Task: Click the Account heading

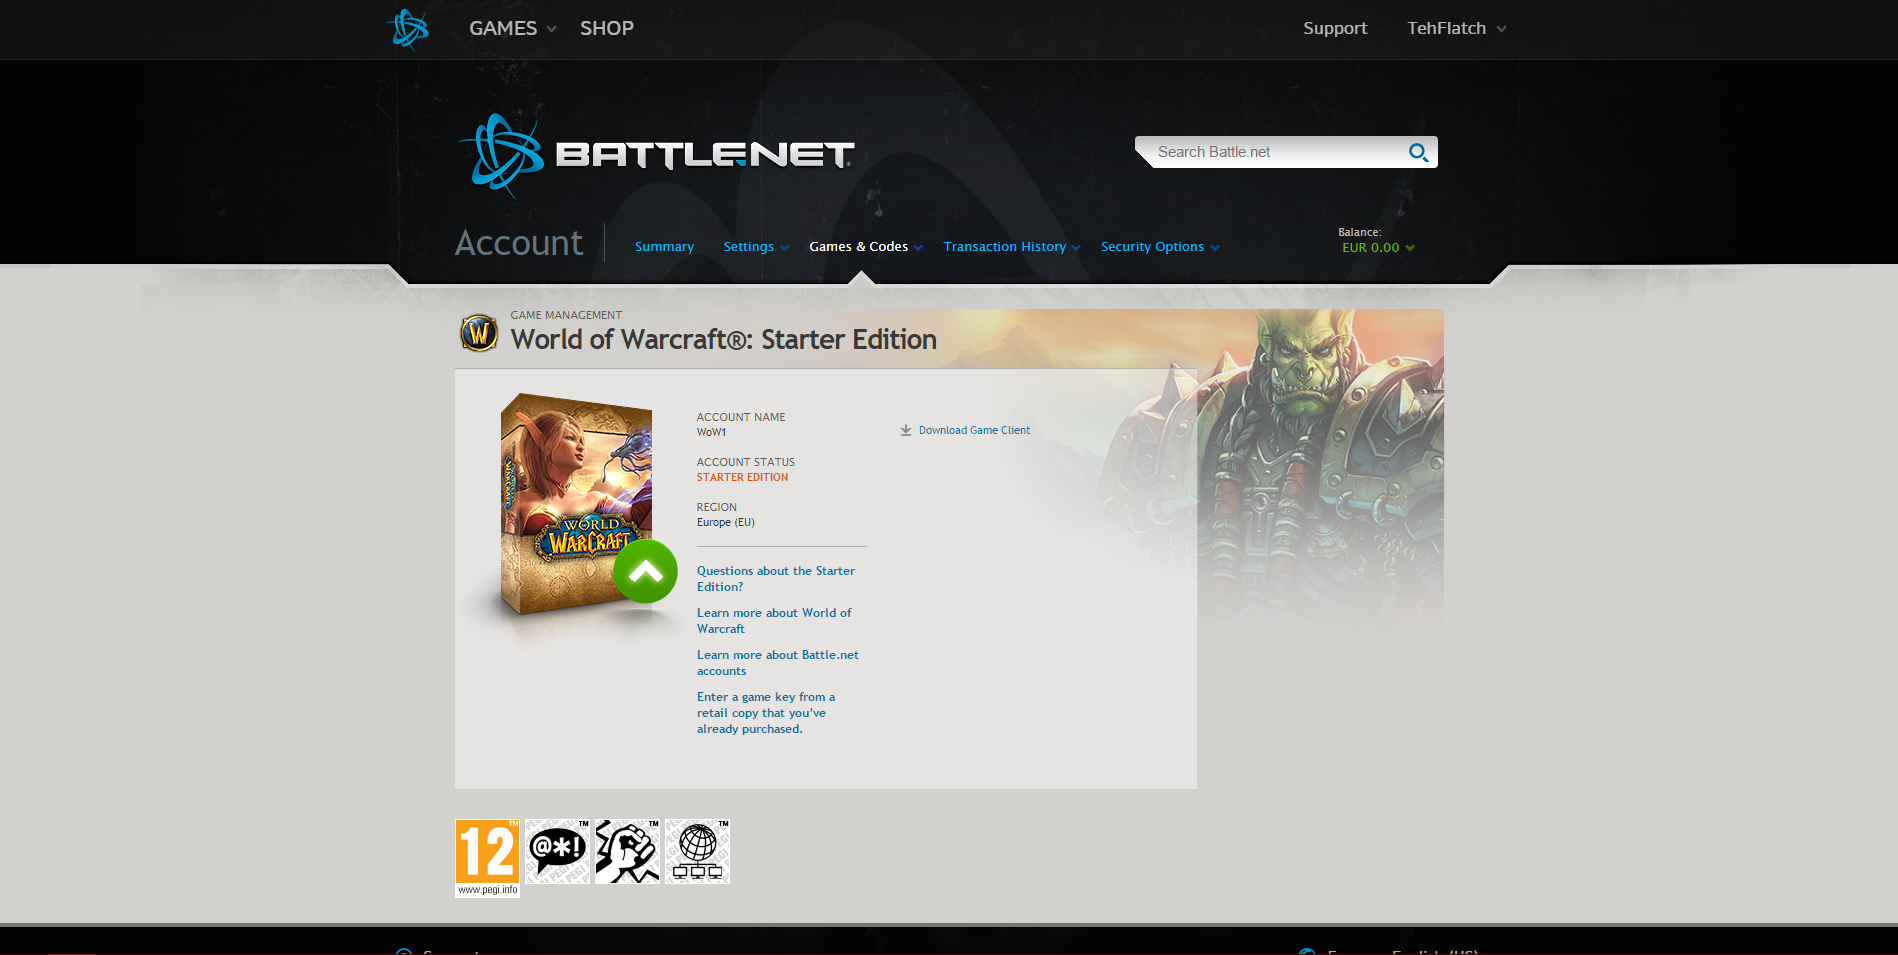Action: click(518, 243)
